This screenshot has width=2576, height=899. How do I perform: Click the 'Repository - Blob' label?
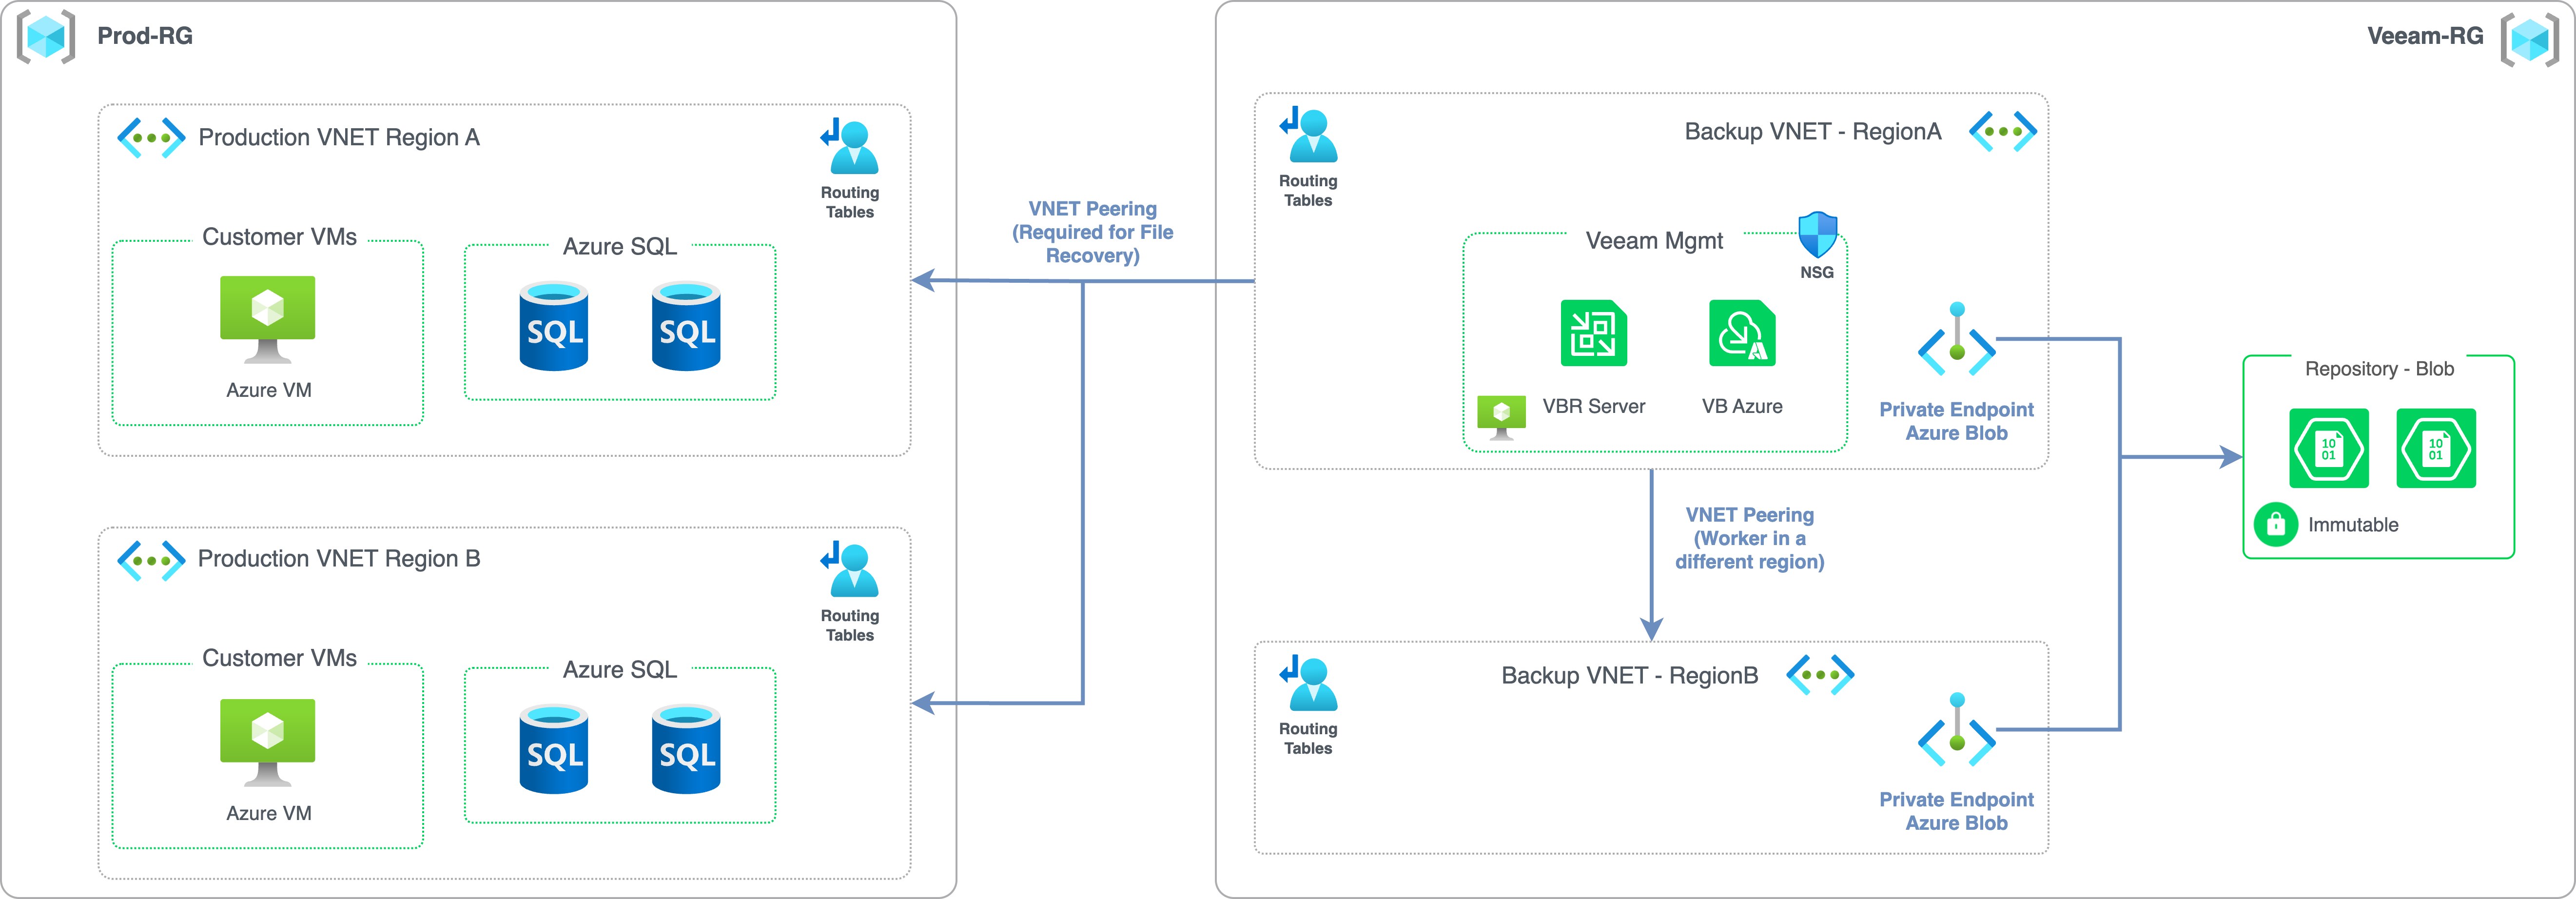(2380, 369)
